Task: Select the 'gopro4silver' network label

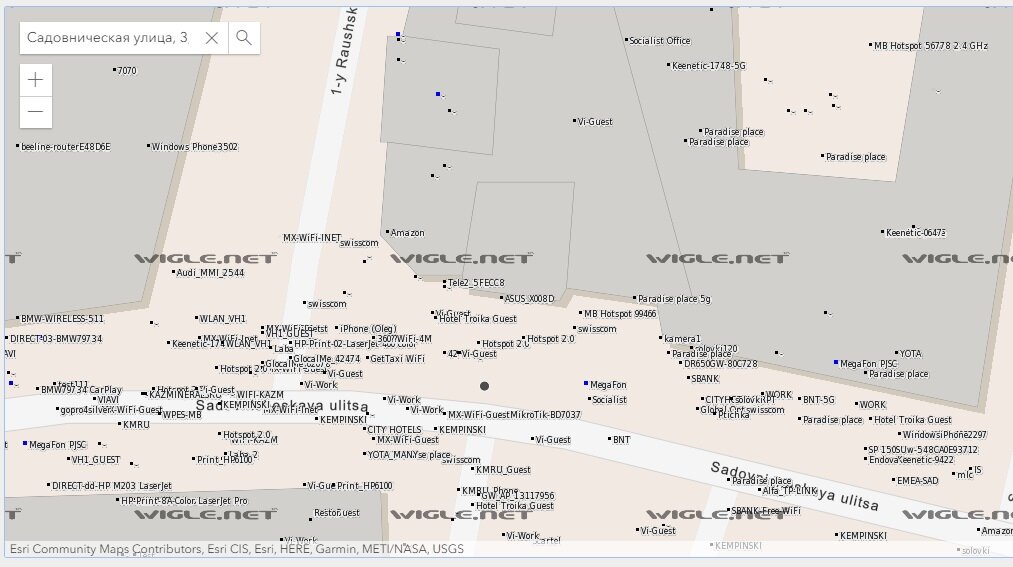Action: click(87, 410)
